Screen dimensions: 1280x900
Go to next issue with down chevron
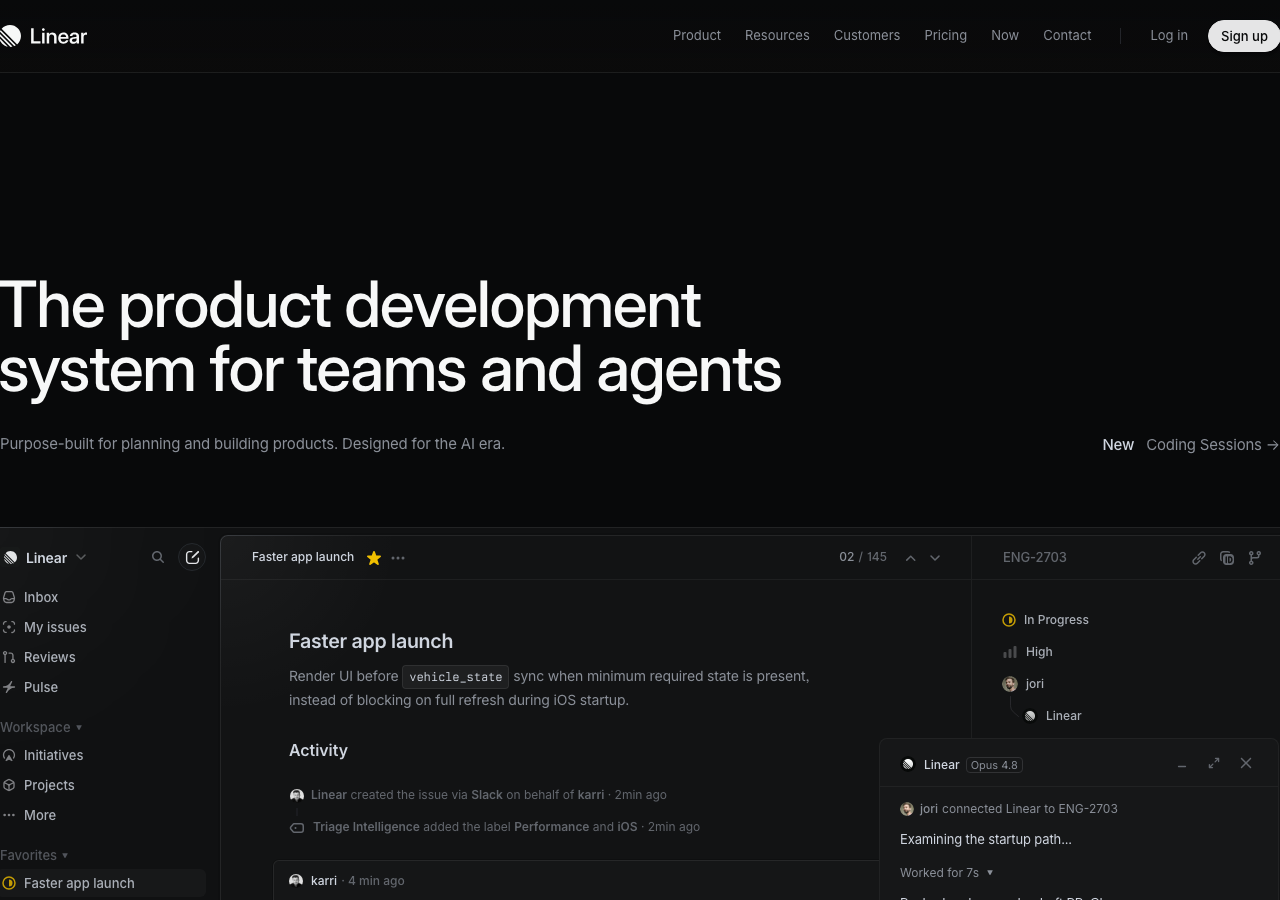click(935, 558)
